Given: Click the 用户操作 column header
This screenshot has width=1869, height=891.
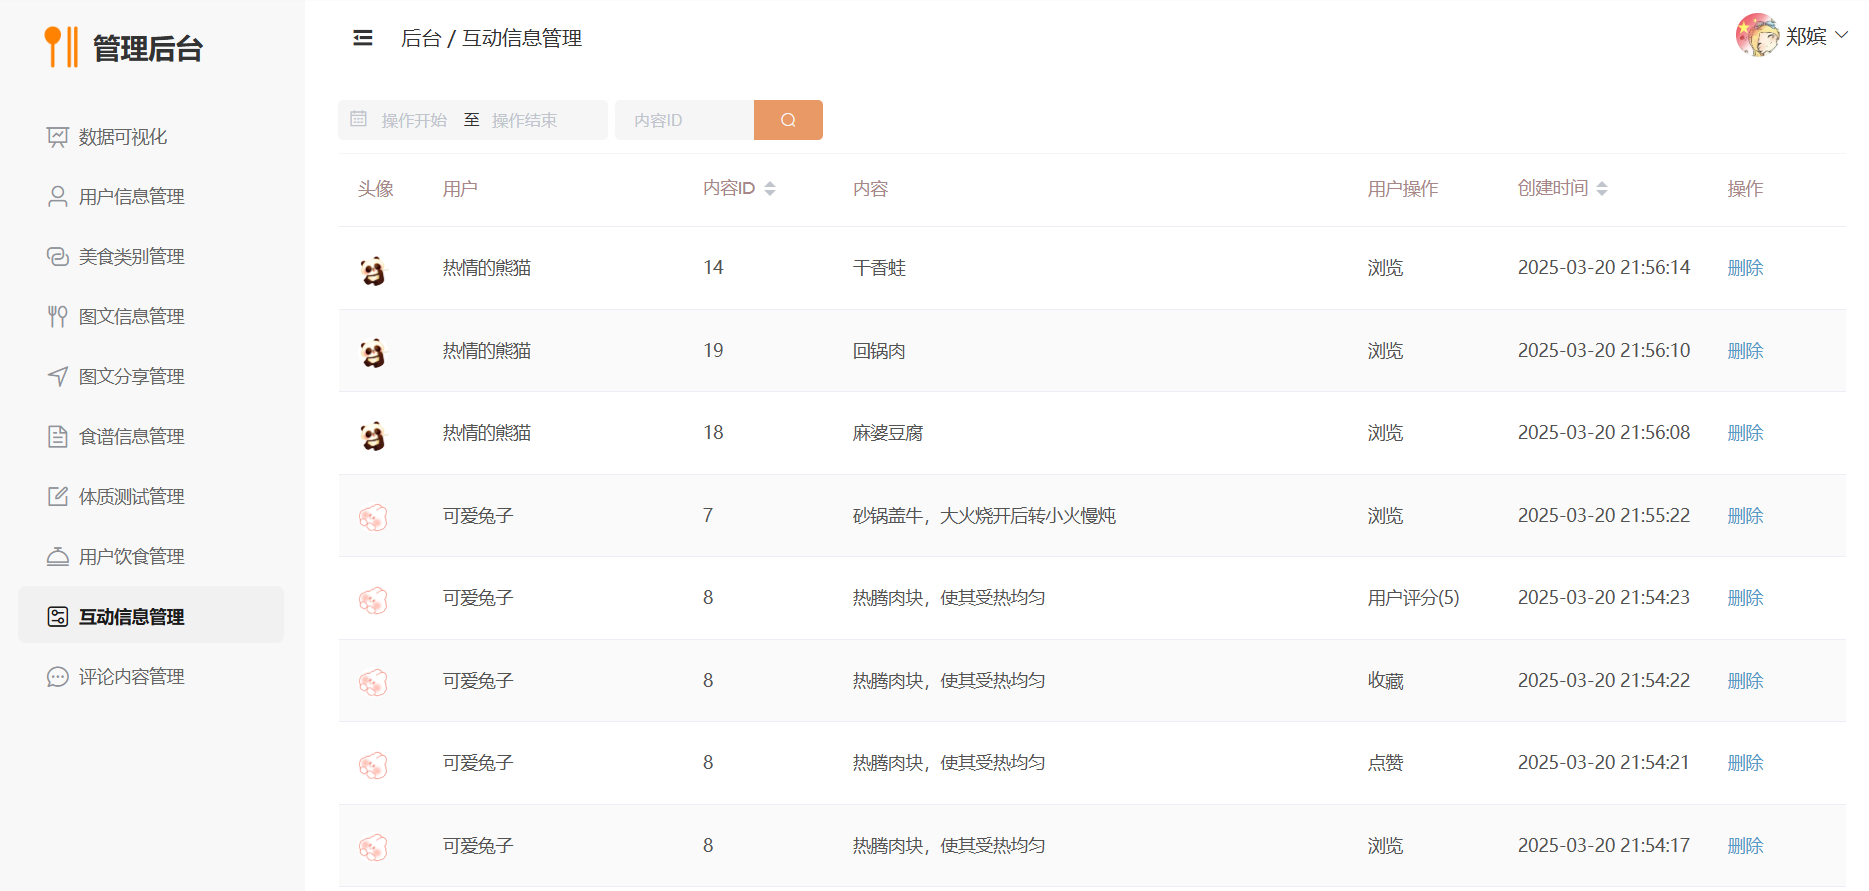Looking at the screenshot, I should 1403,189.
